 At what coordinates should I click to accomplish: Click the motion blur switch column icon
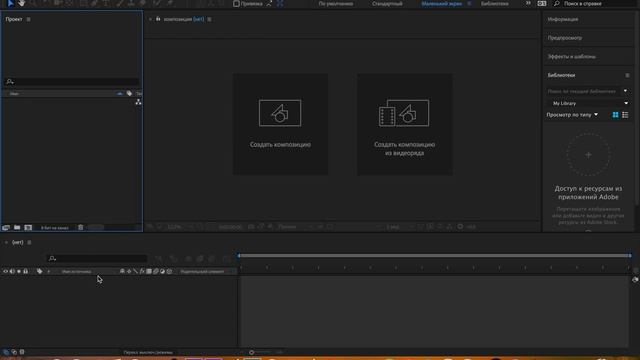[x=156, y=271]
